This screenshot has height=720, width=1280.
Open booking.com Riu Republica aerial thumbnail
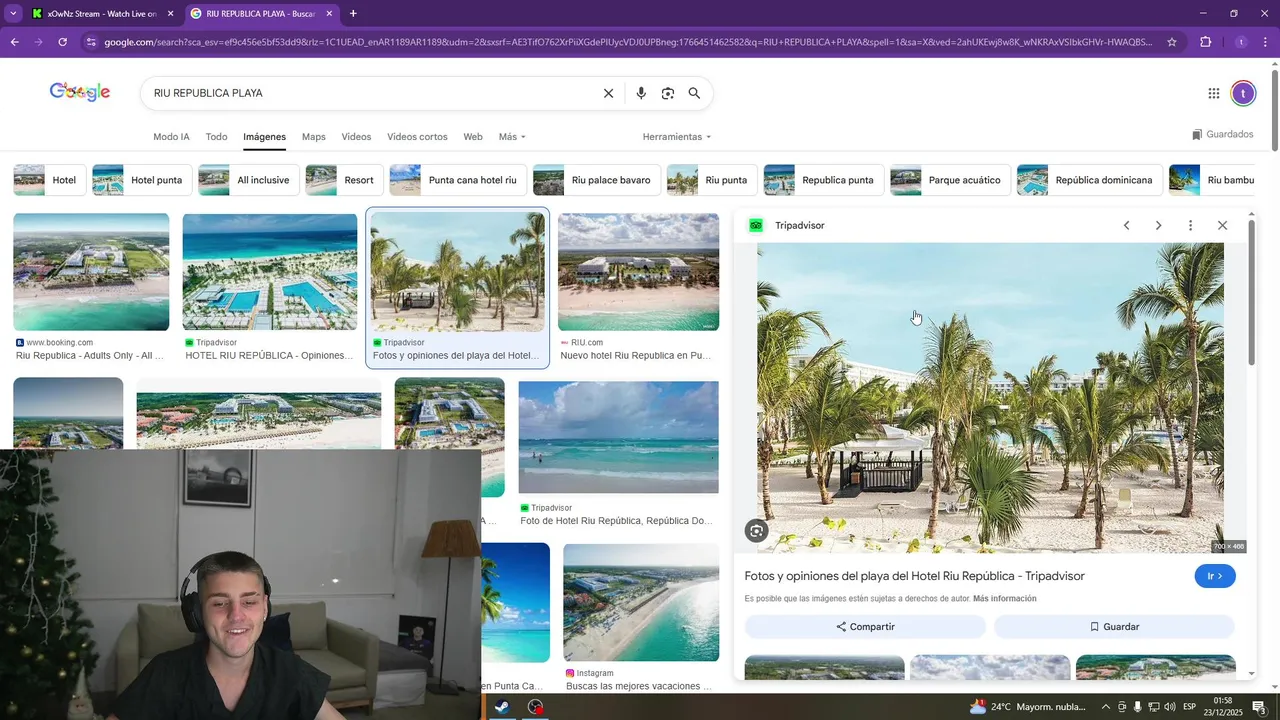pos(91,272)
